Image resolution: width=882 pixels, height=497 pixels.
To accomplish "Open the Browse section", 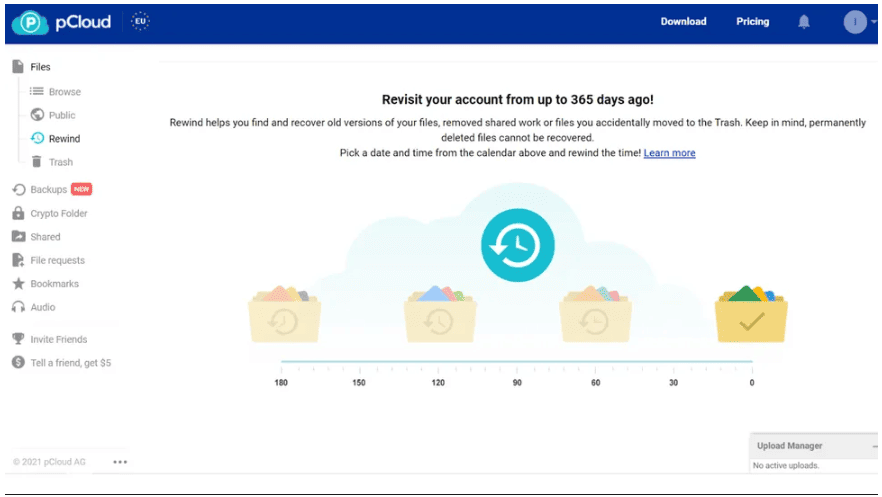I will pos(65,92).
